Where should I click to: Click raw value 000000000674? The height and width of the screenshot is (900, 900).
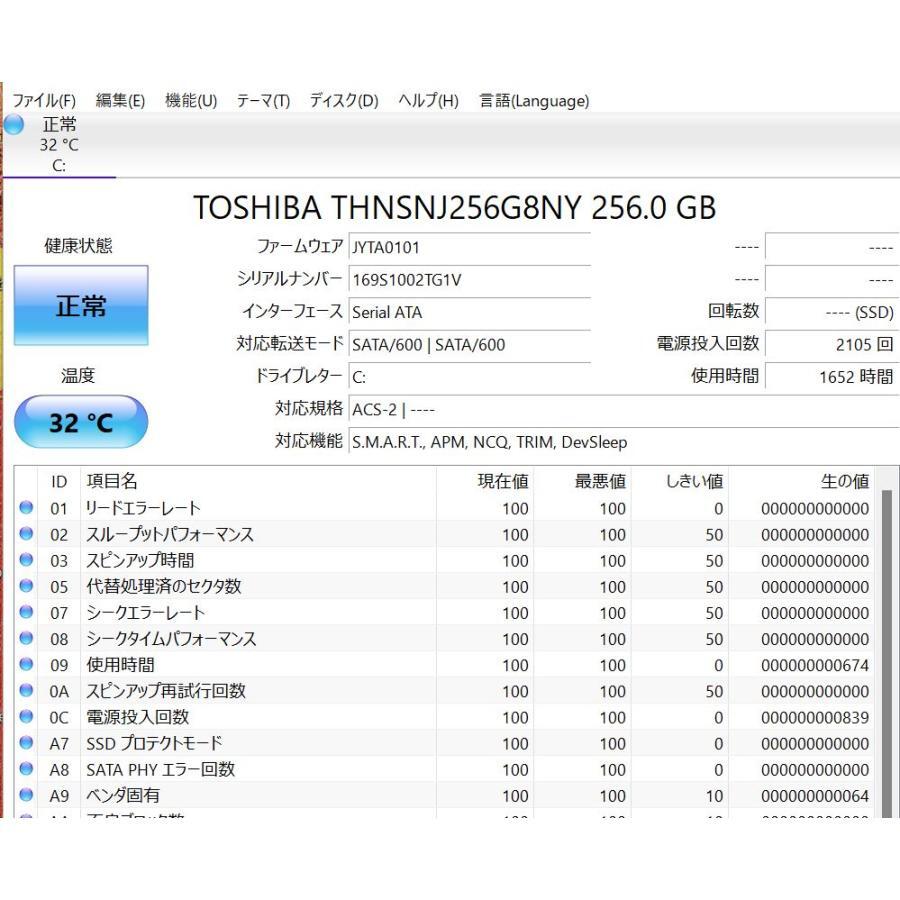815,665
